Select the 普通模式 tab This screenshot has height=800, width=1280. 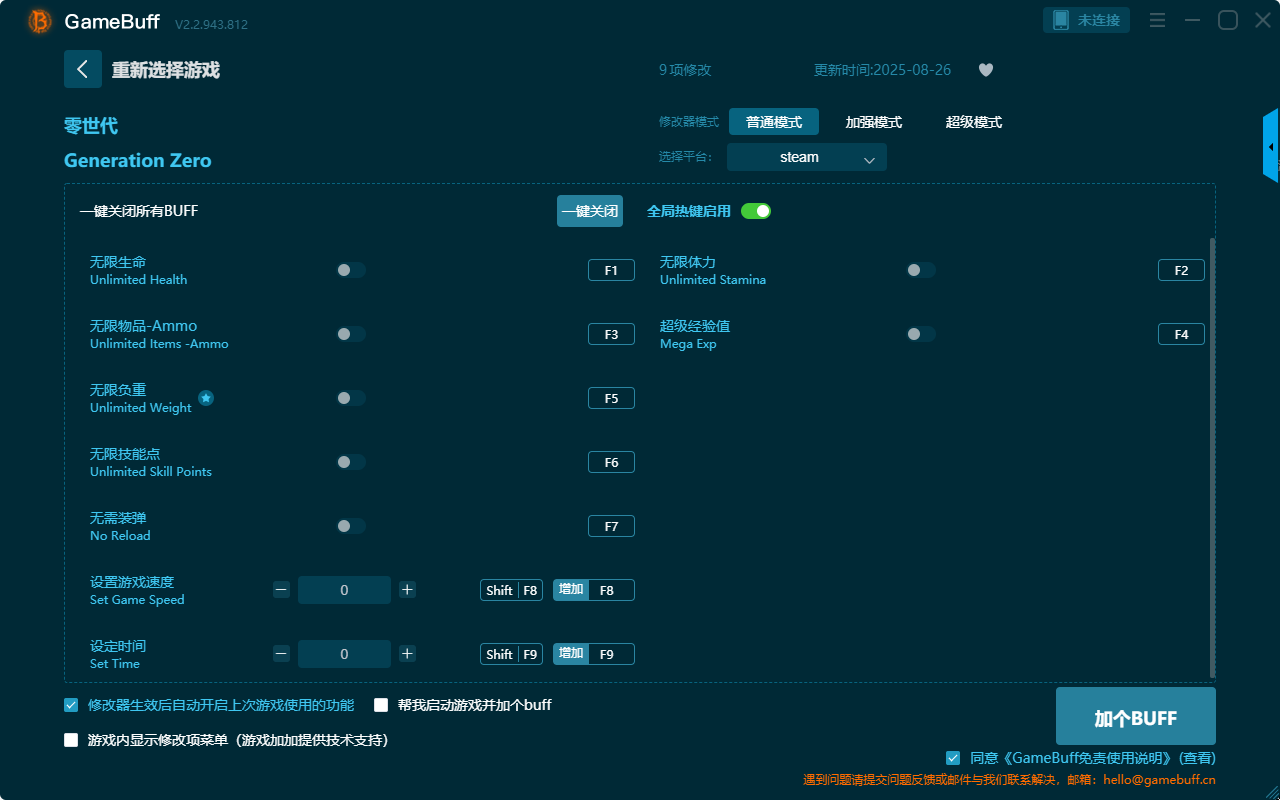tap(774, 122)
